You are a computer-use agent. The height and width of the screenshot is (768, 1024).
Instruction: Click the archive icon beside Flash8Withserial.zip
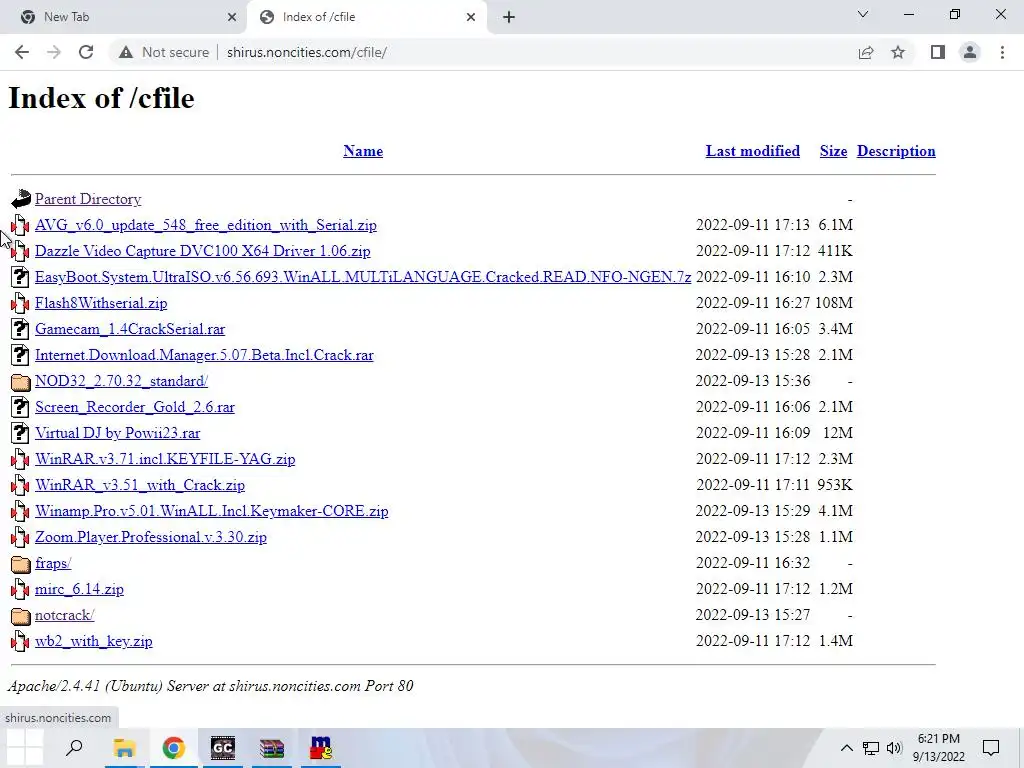point(20,303)
